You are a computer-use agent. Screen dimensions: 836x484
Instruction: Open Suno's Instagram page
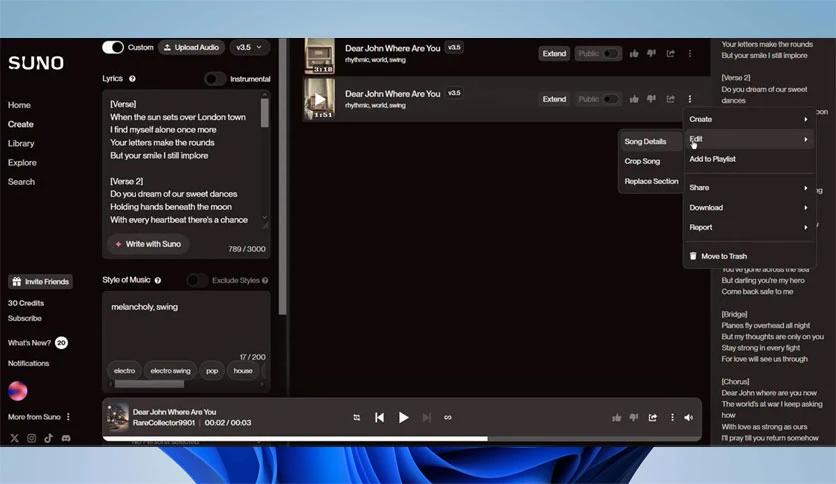[31, 438]
